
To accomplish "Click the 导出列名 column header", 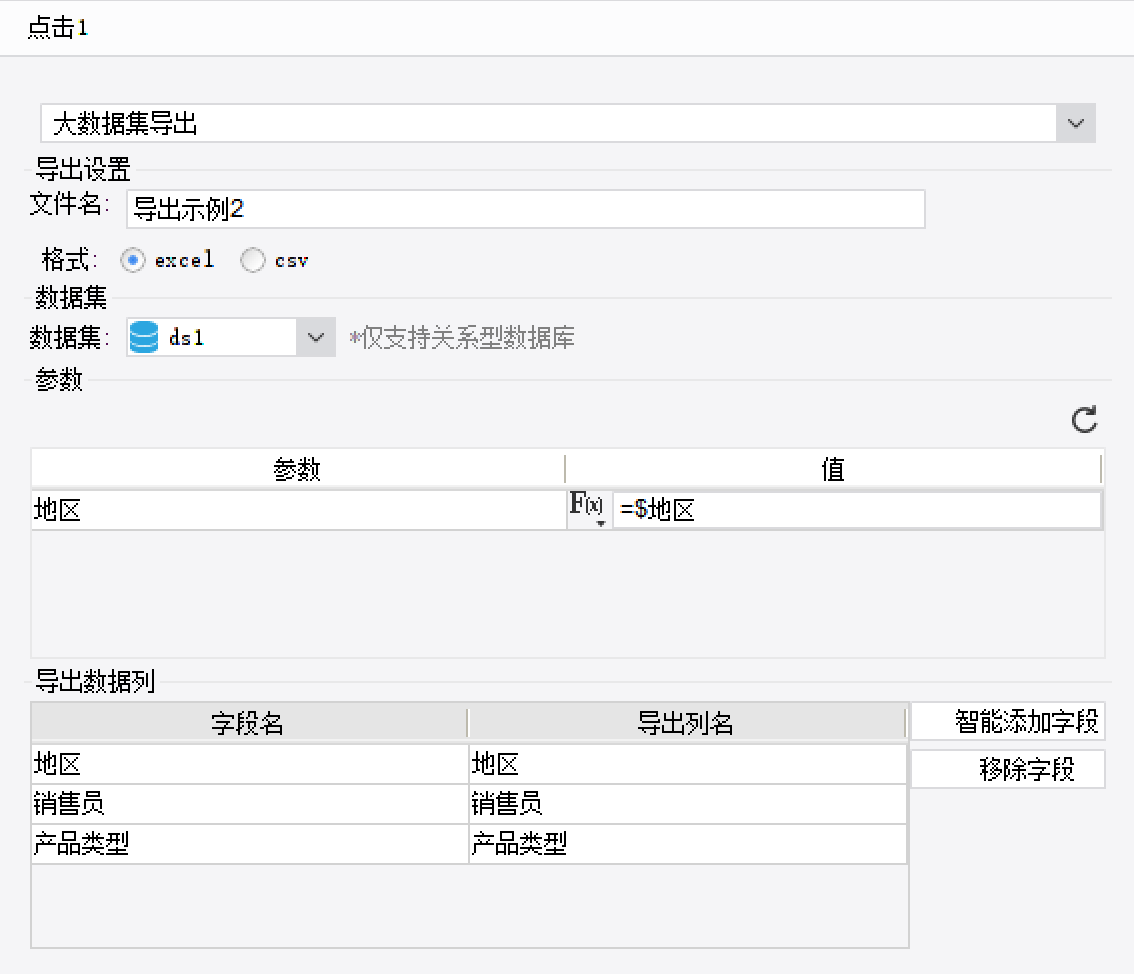I will coord(686,723).
